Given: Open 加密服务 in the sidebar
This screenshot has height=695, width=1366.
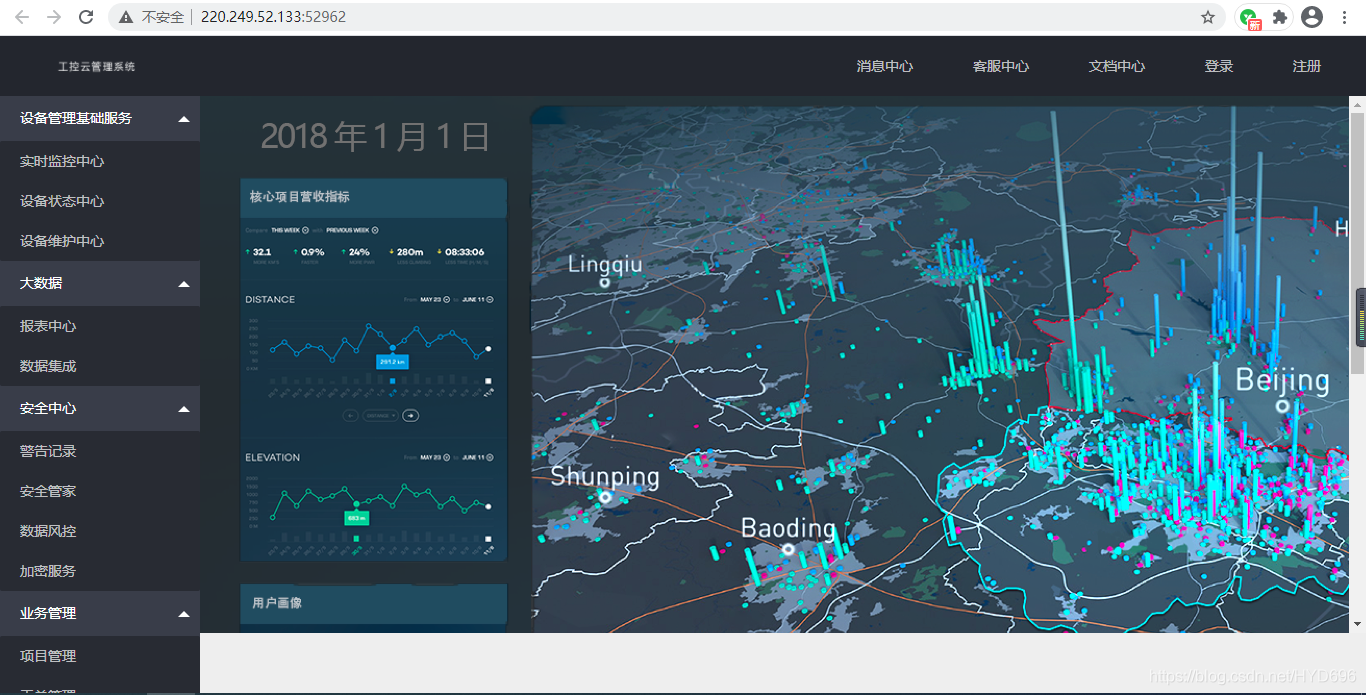Looking at the screenshot, I should [x=48, y=571].
